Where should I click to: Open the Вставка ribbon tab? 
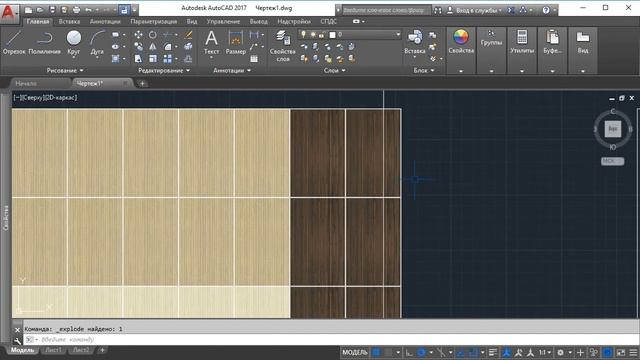(x=69, y=21)
